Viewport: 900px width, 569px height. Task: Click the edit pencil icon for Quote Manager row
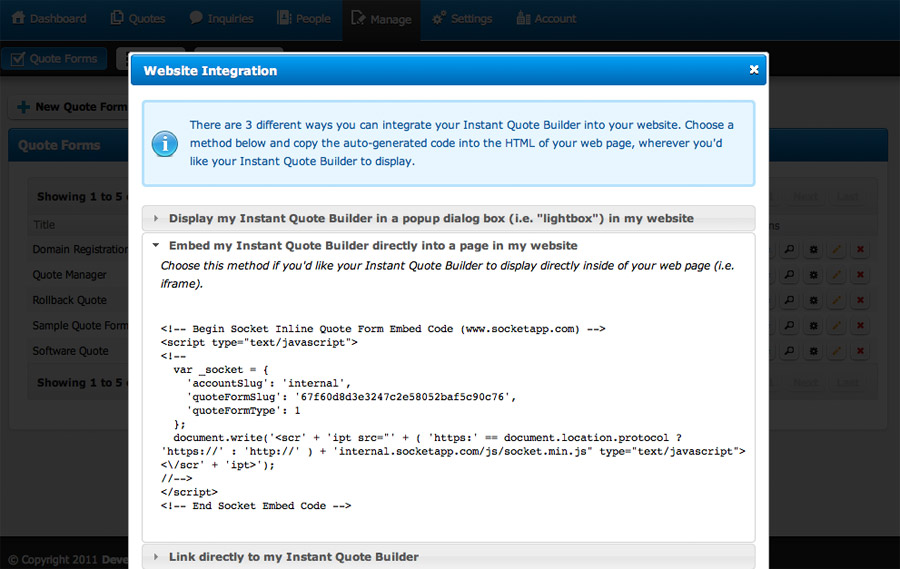coord(836,275)
